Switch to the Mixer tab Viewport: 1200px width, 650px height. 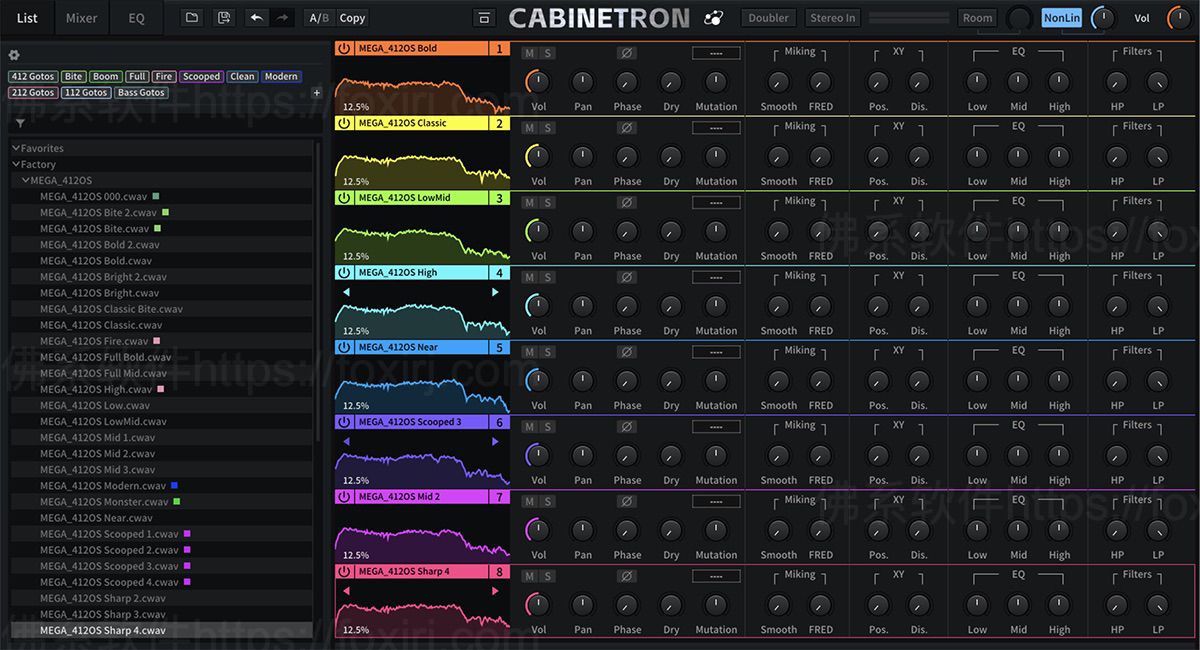80,17
